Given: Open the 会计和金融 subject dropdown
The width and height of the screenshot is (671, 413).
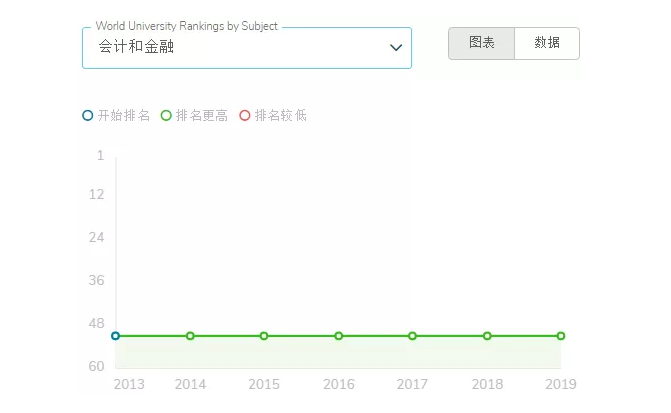Looking at the screenshot, I should tap(247, 48).
